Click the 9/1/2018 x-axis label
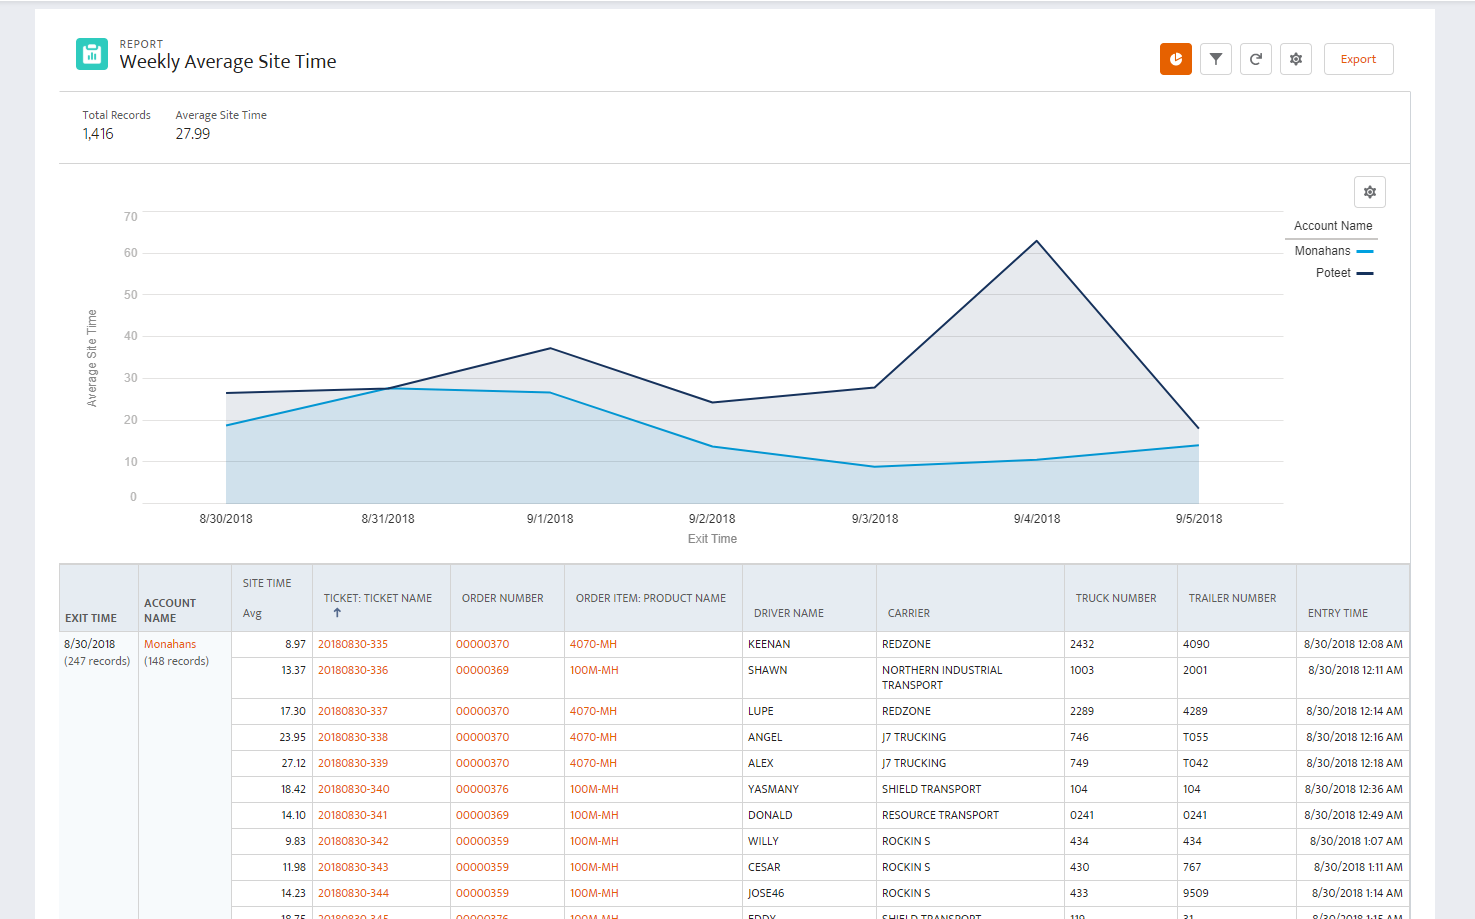1475x919 pixels. 550,519
